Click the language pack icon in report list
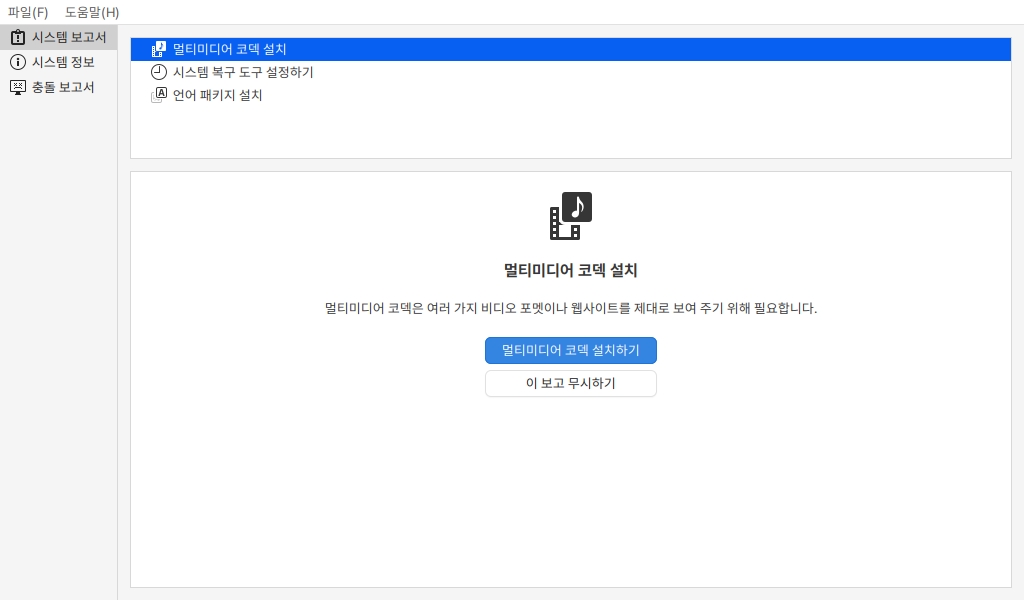The image size is (1024, 600). [158, 95]
